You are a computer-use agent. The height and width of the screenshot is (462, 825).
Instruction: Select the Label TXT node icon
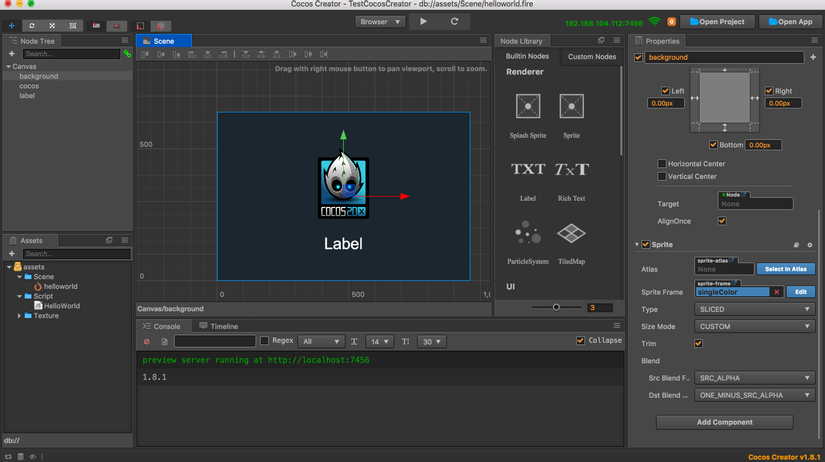[528, 169]
